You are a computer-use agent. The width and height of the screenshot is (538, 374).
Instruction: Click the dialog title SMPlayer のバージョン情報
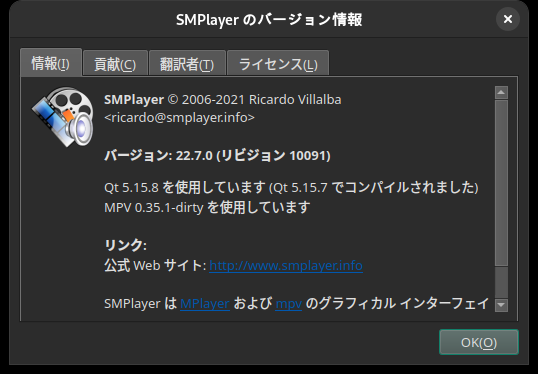[269, 20]
